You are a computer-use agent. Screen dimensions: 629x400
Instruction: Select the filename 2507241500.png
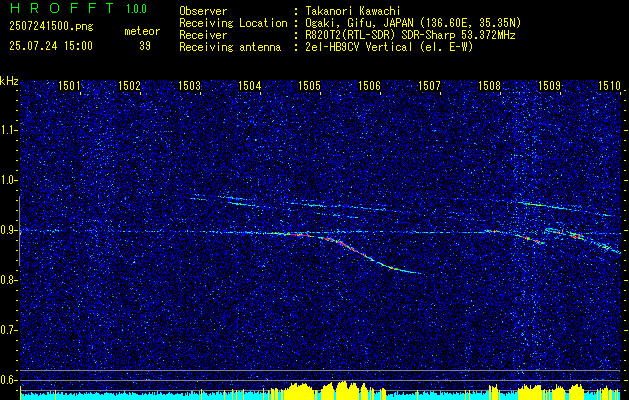click(x=51, y=27)
